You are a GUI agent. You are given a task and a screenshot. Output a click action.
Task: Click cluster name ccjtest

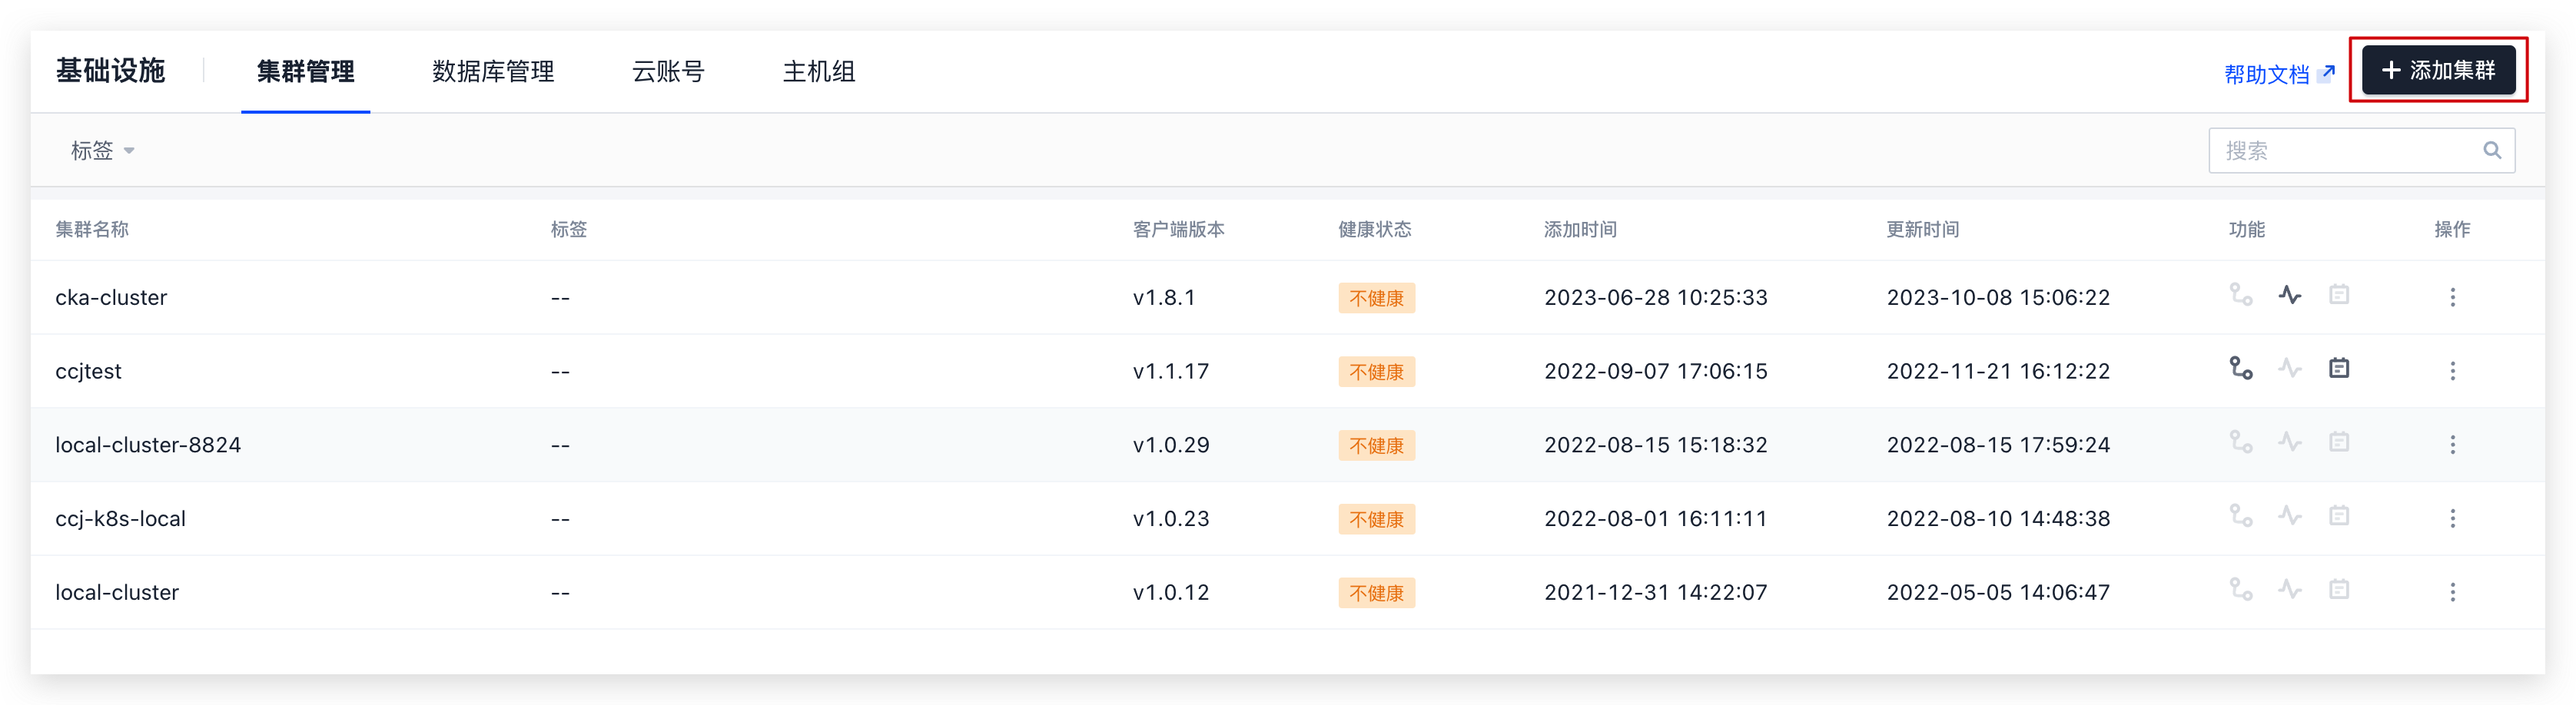[88, 371]
